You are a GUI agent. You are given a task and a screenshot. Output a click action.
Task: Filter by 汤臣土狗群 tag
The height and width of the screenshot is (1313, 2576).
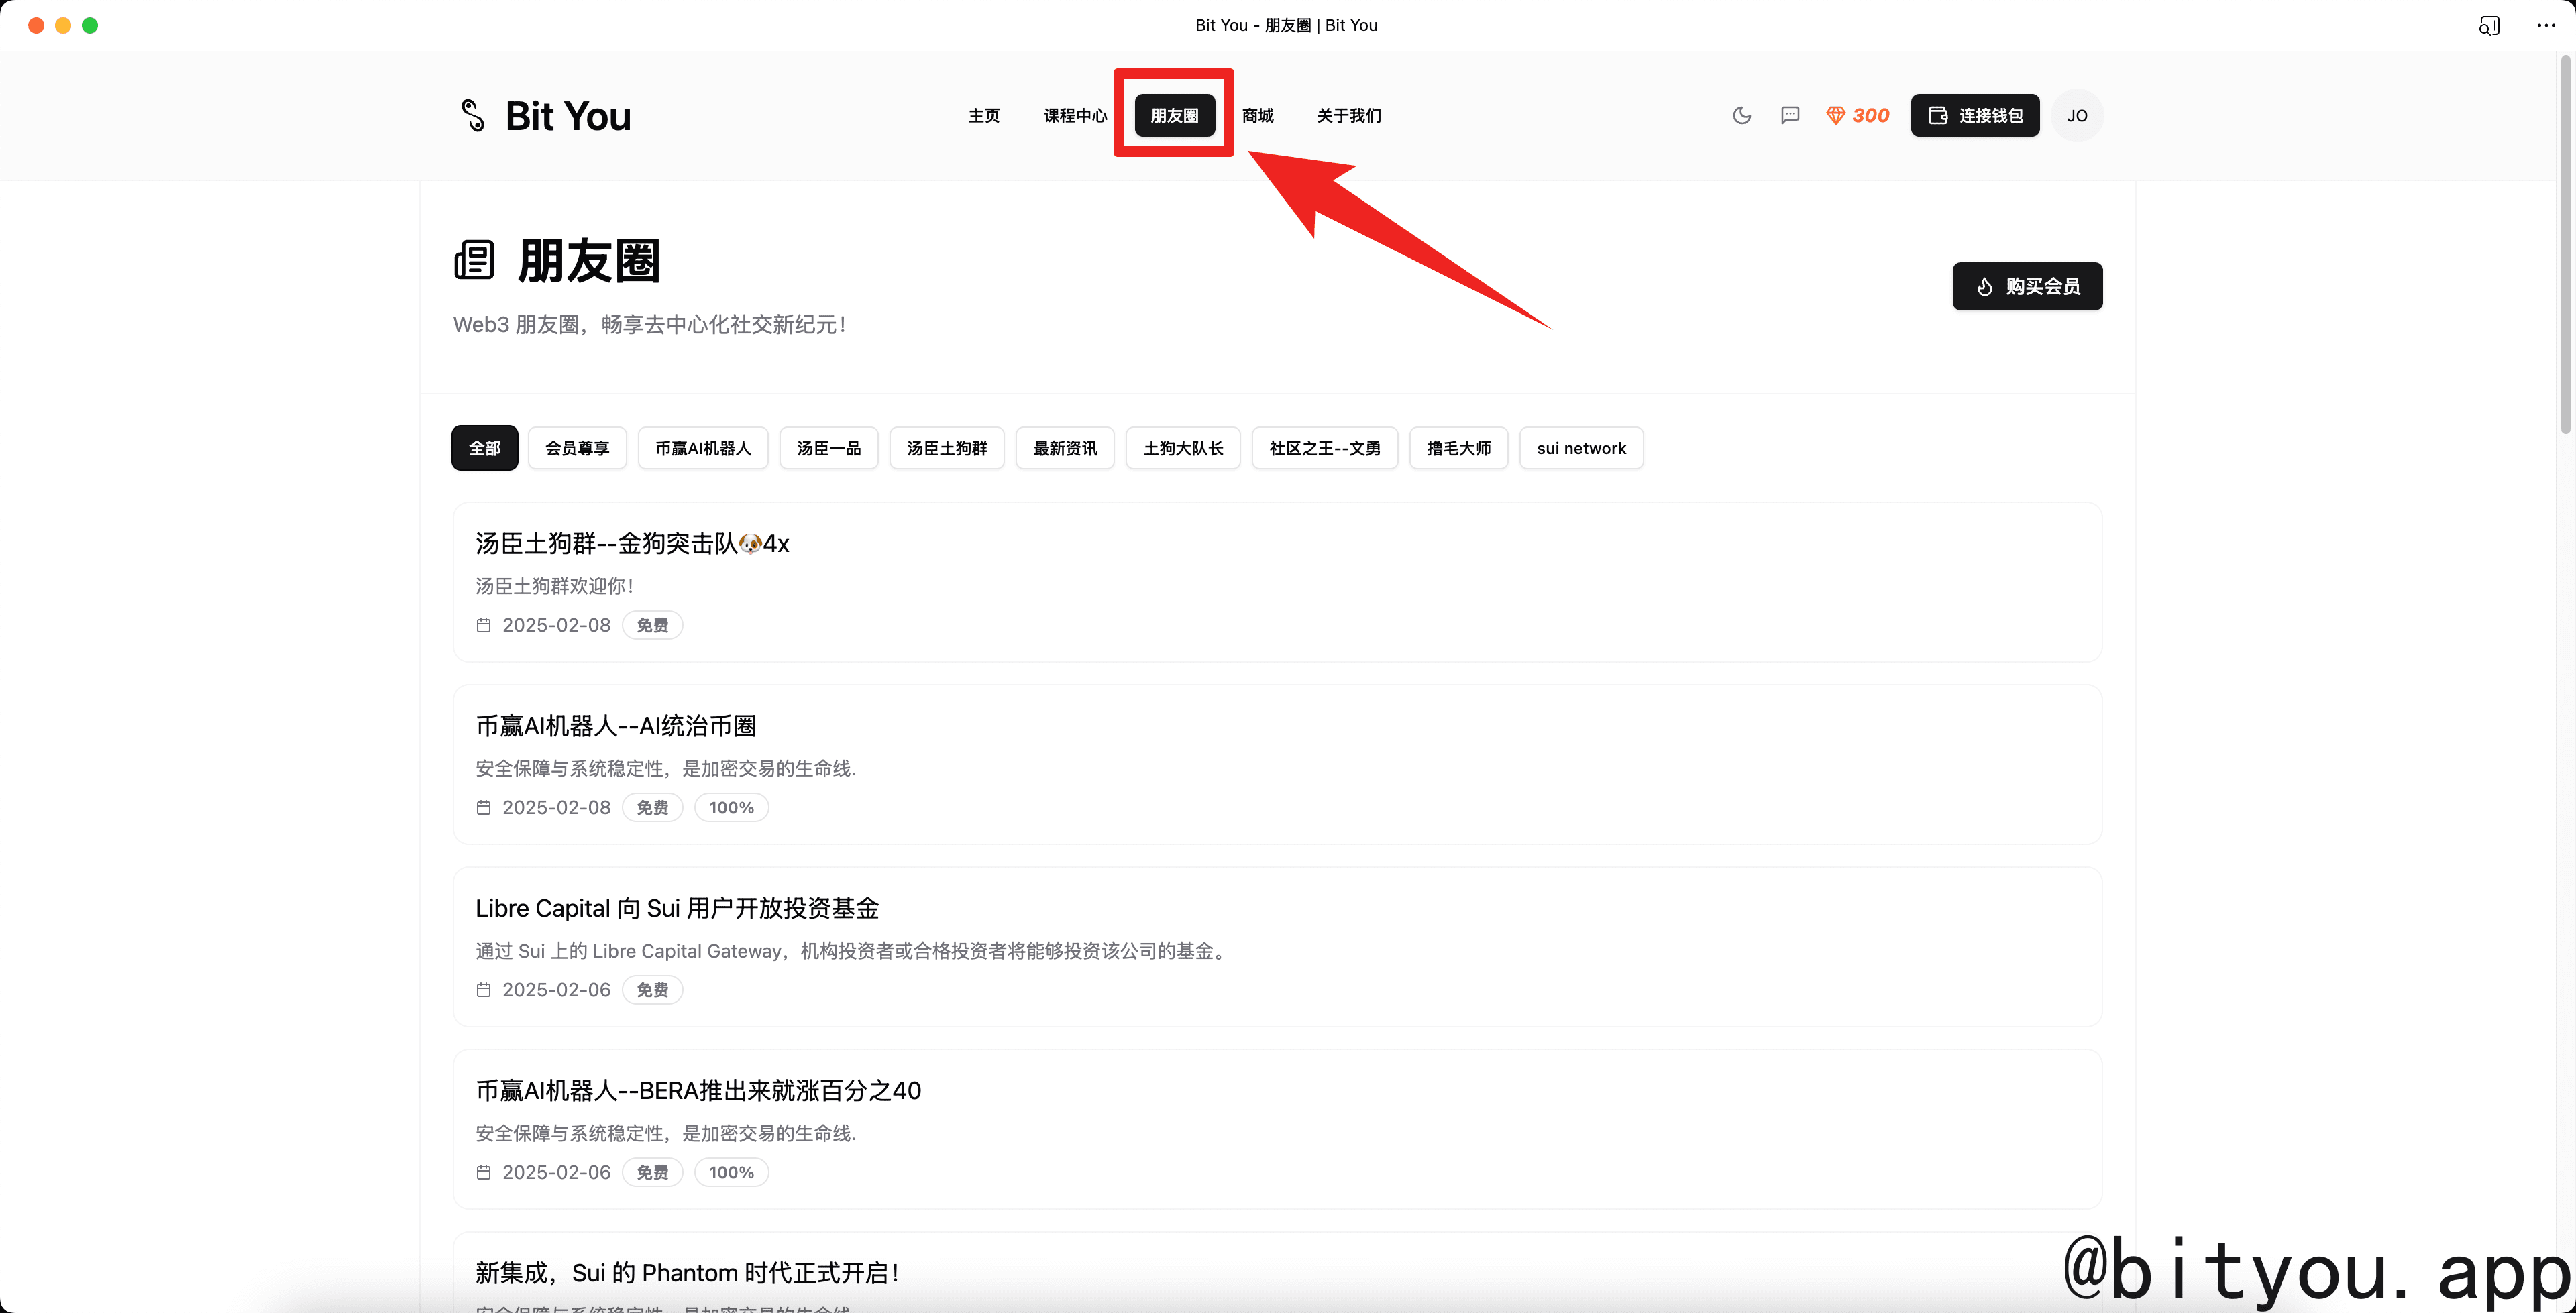click(x=947, y=449)
